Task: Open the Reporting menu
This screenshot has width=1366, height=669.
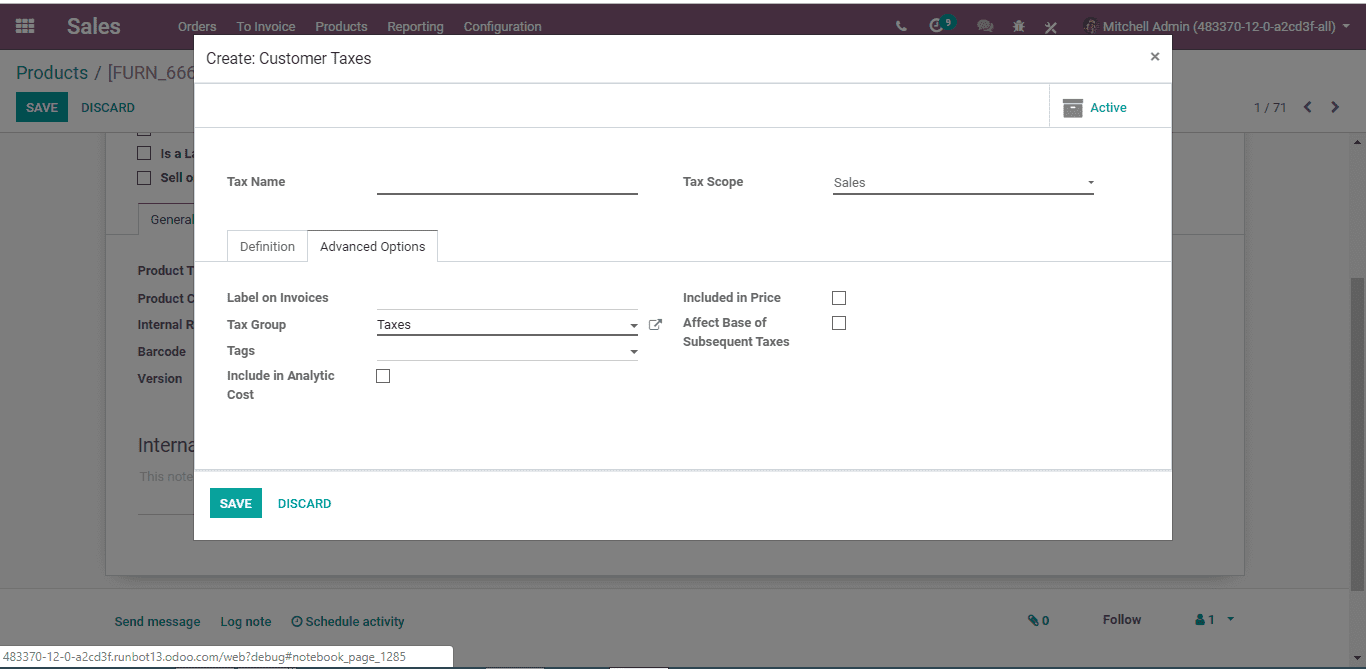Action: [415, 27]
